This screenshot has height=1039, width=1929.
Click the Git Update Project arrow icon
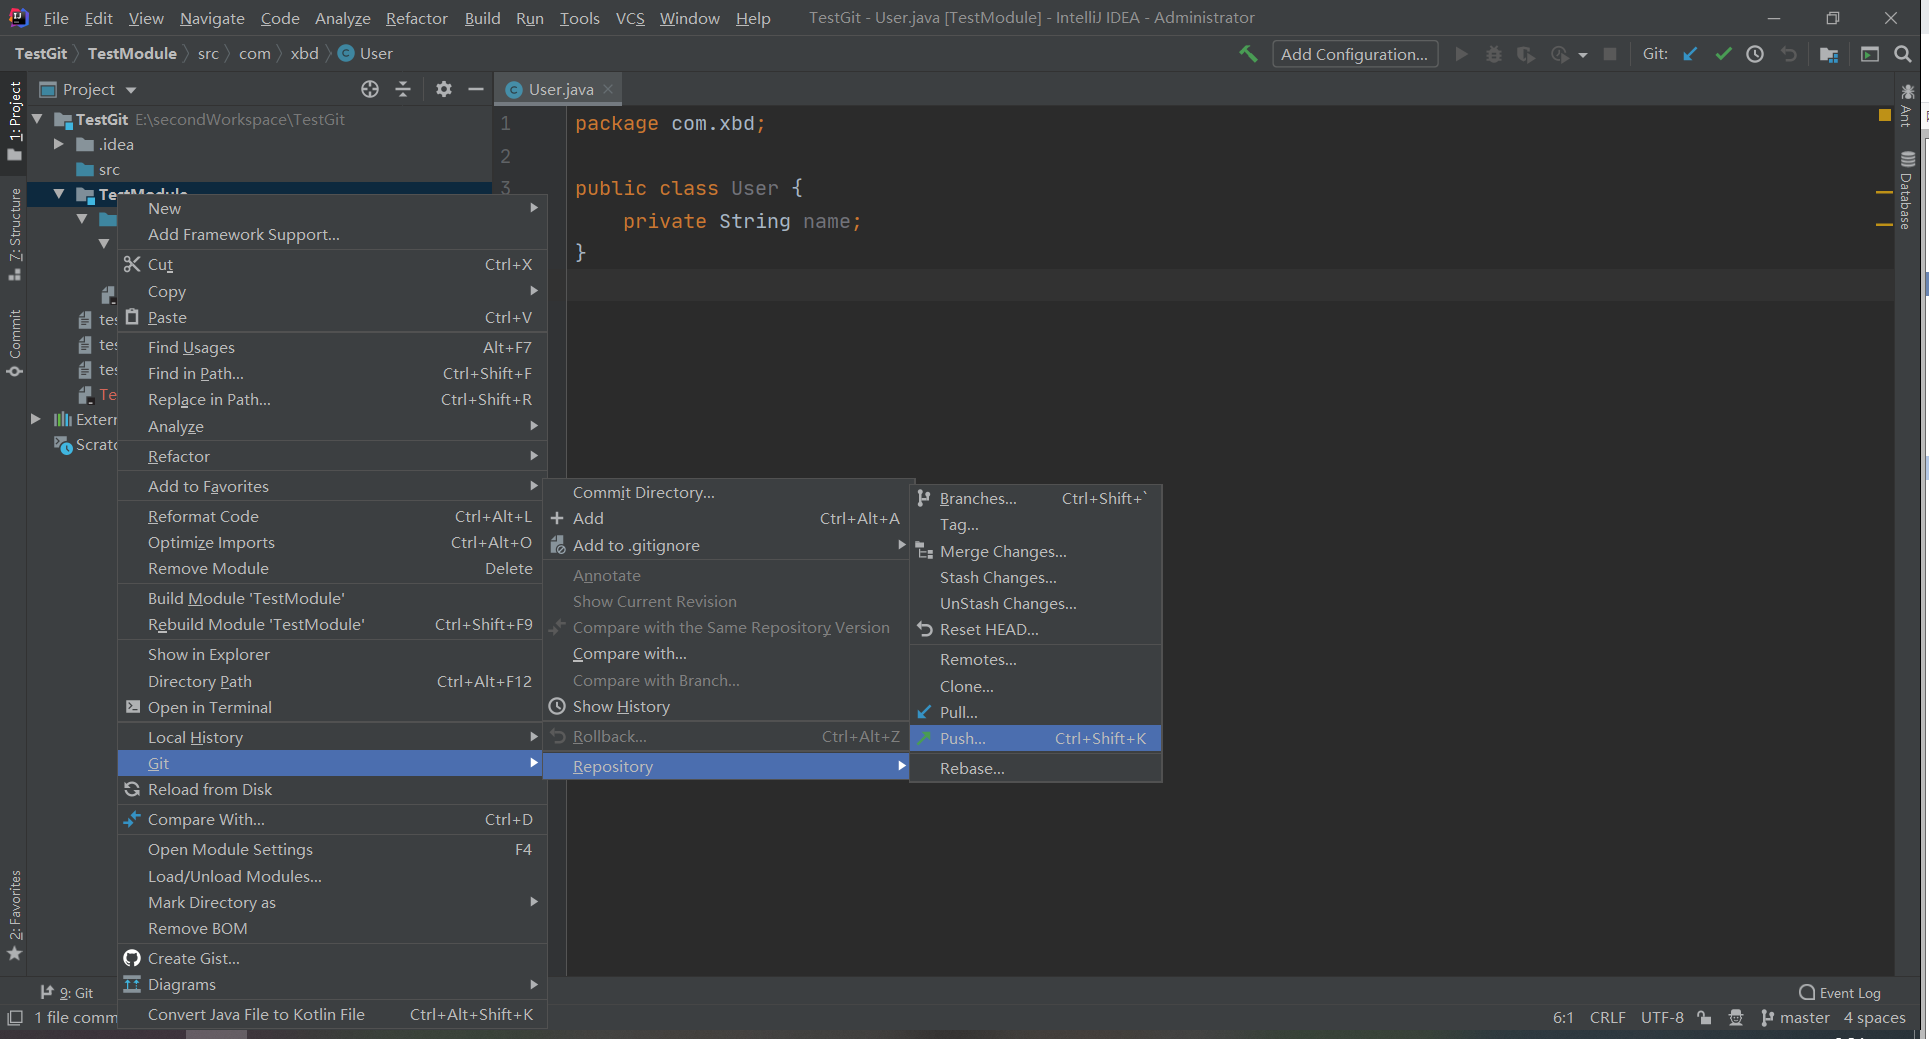[1690, 54]
